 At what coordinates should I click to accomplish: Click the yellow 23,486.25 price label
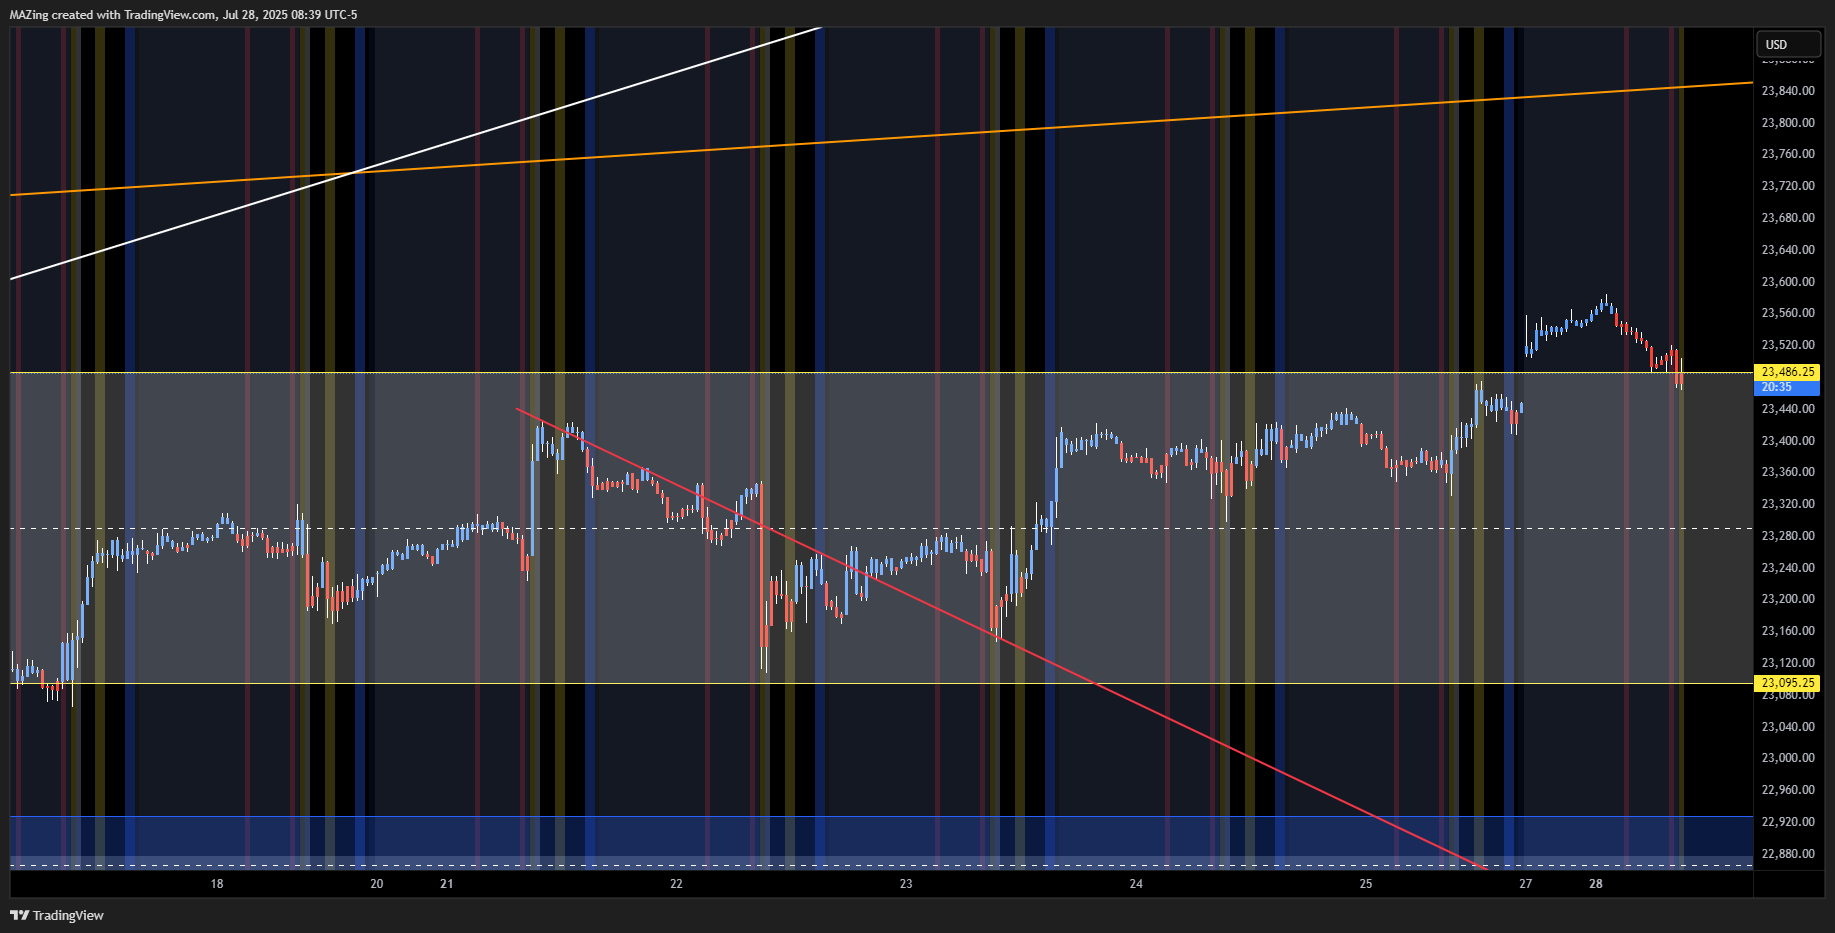coord(1787,372)
